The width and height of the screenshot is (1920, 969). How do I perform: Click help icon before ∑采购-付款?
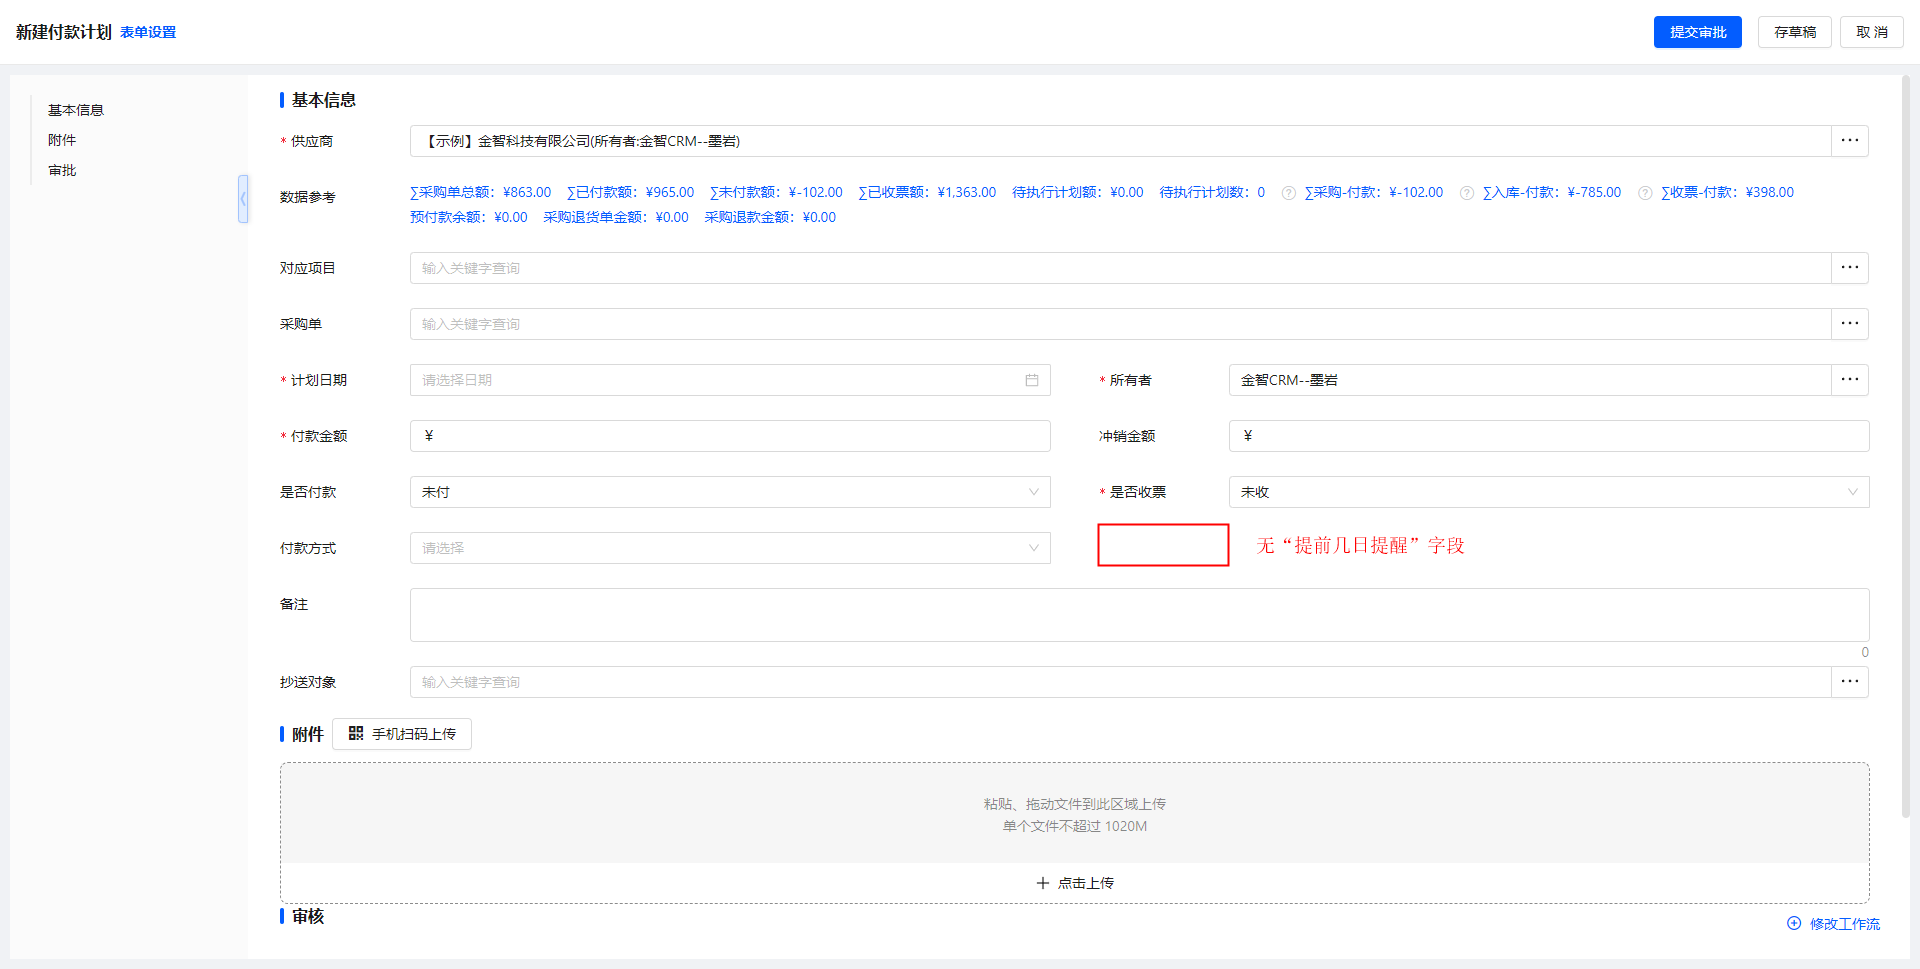pos(1288,193)
